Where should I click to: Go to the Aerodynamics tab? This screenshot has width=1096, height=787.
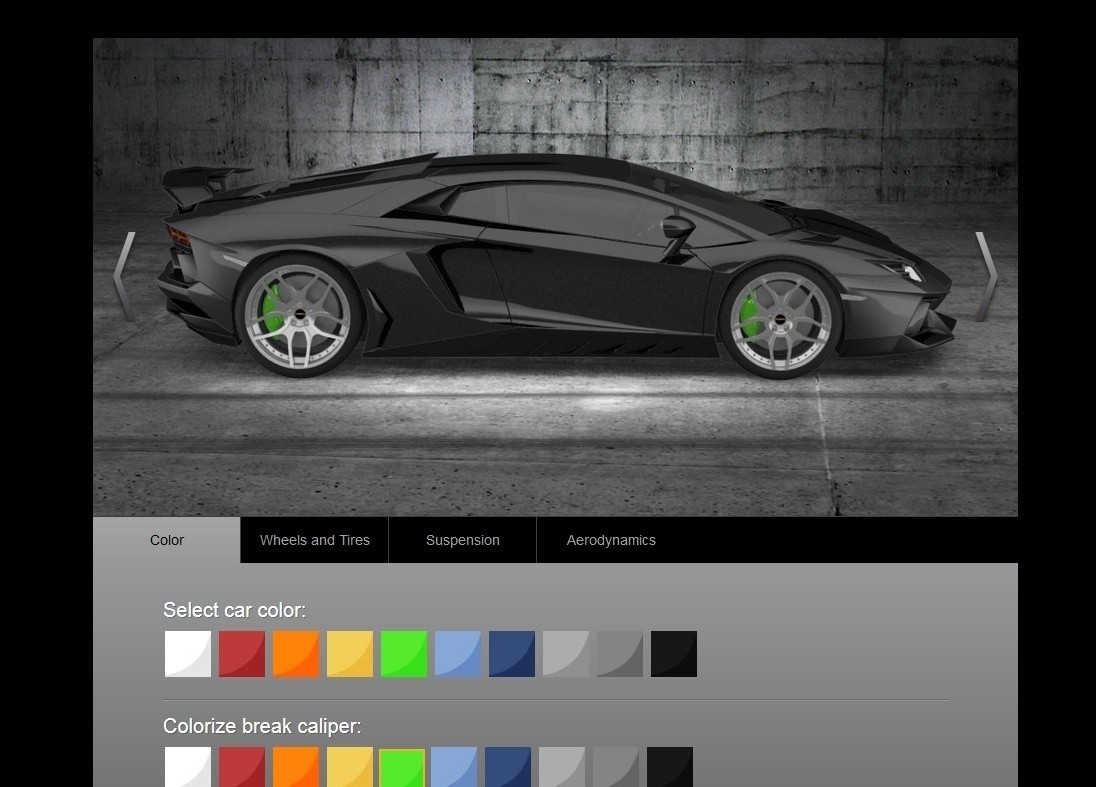611,540
